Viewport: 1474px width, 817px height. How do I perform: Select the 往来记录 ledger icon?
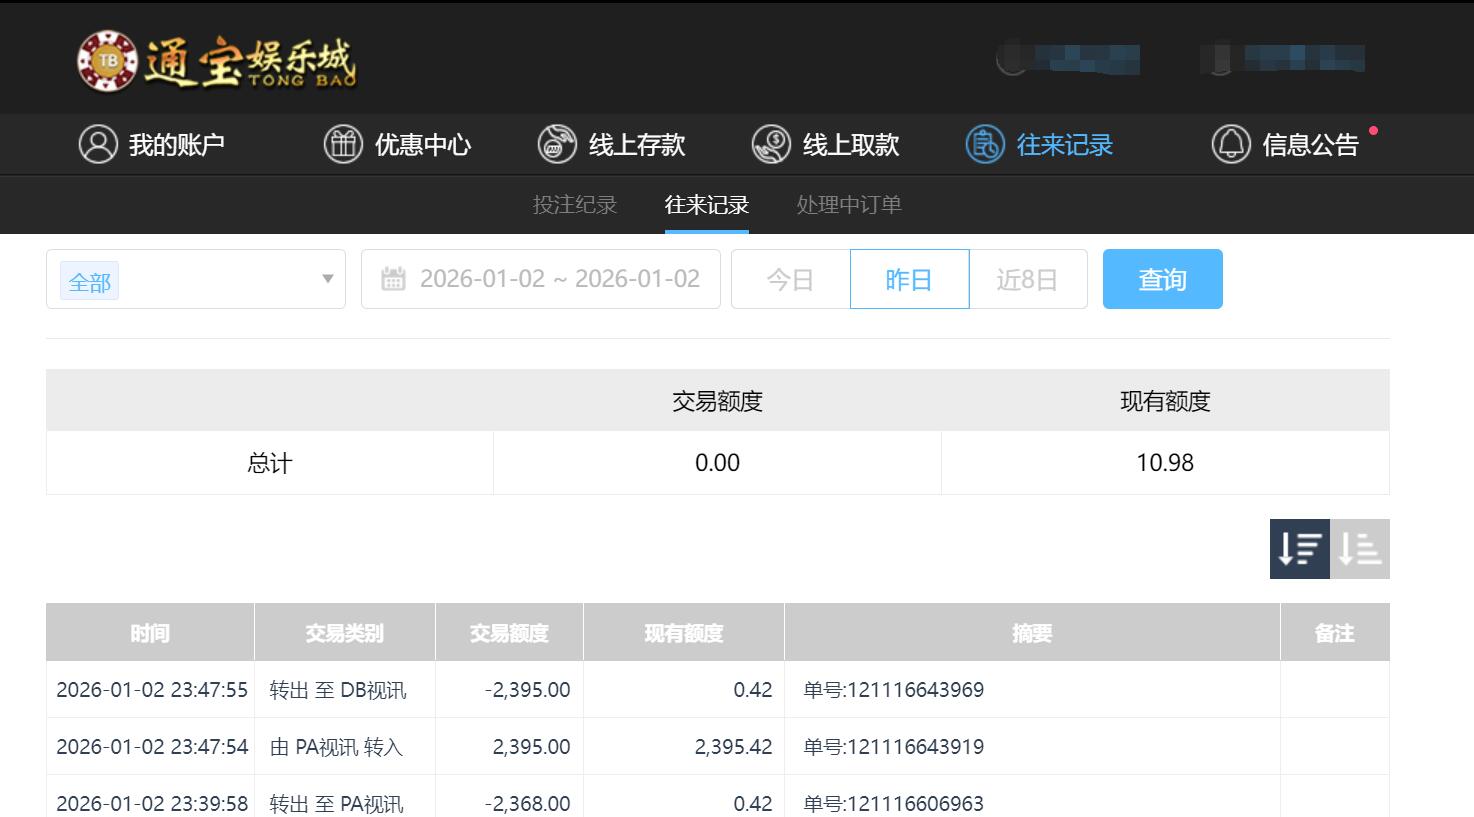pyautogui.click(x=985, y=143)
